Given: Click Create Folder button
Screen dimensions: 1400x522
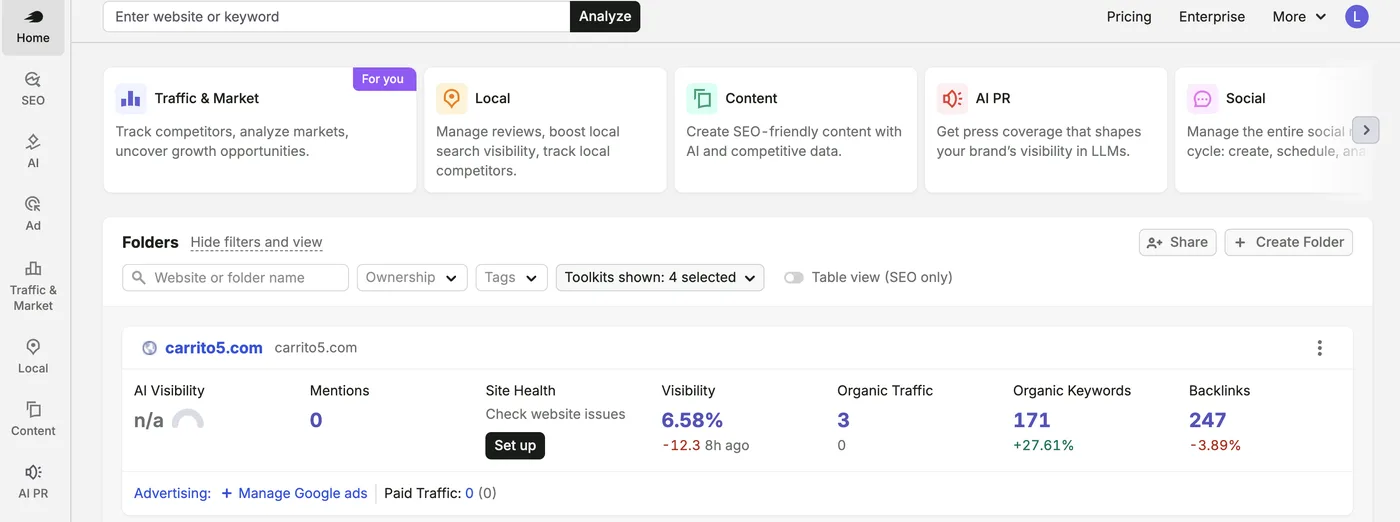Looking at the screenshot, I should click(x=1289, y=242).
